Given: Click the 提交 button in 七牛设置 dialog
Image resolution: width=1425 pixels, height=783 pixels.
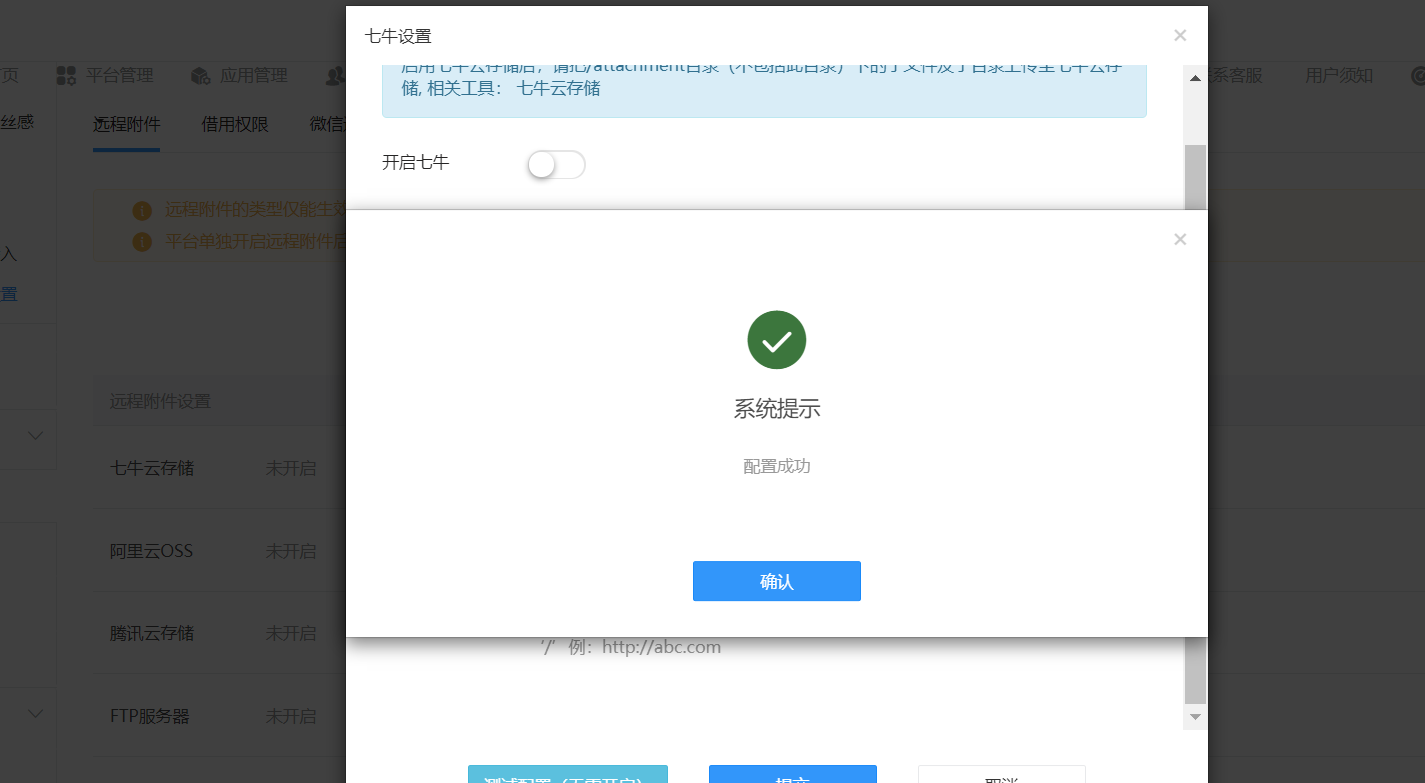Looking at the screenshot, I should pyautogui.click(x=793, y=774).
